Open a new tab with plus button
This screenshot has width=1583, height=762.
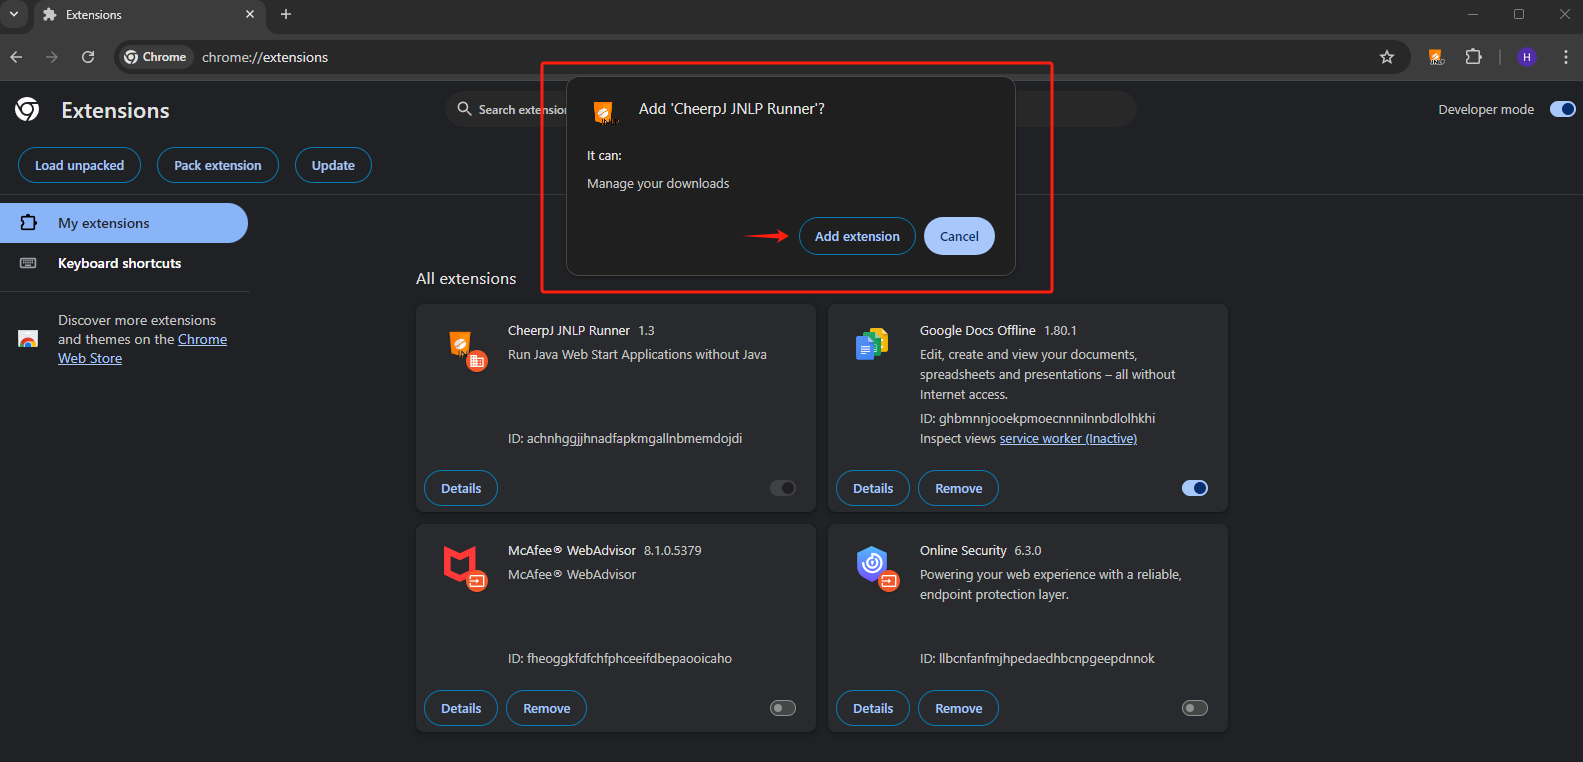pyautogui.click(x=286, y=14)
